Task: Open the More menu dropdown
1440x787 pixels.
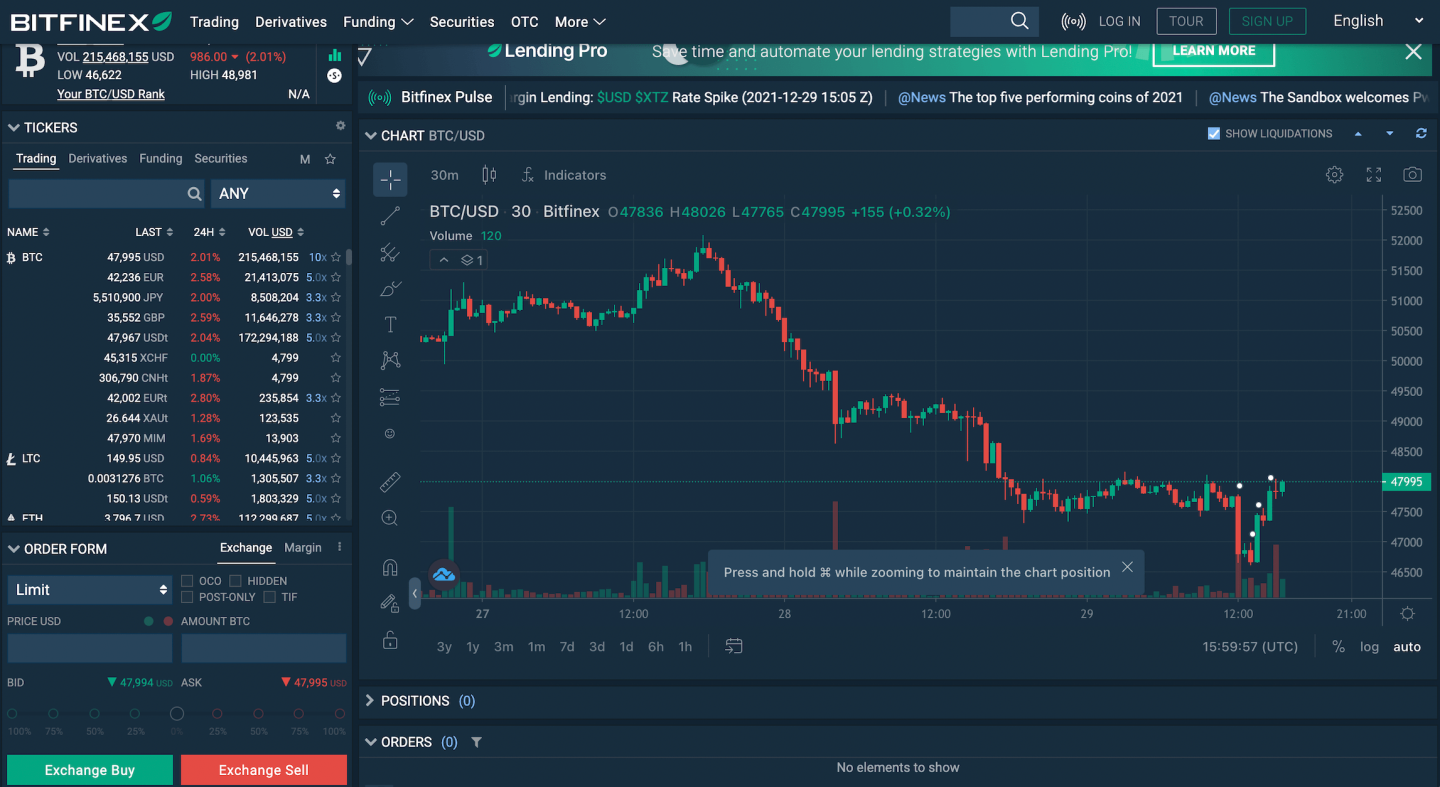Action: coord(580,22)
